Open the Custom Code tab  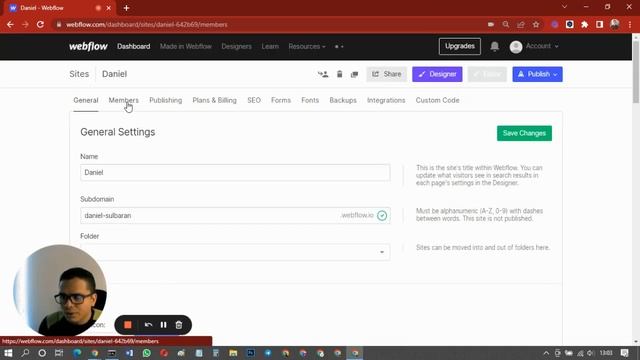pyautogui.click(x=438, y=100)
